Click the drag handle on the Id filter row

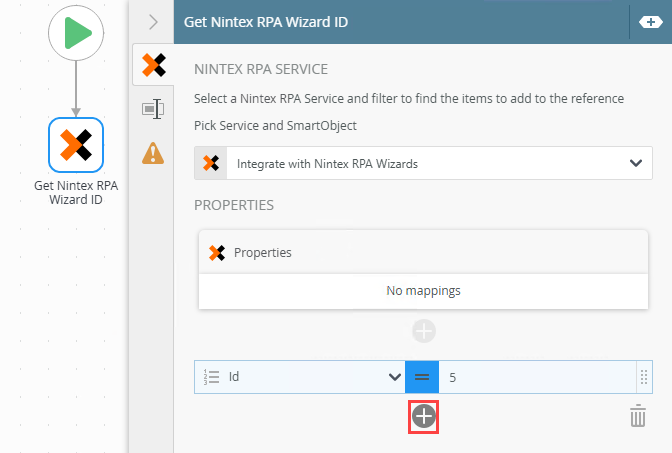643,377
